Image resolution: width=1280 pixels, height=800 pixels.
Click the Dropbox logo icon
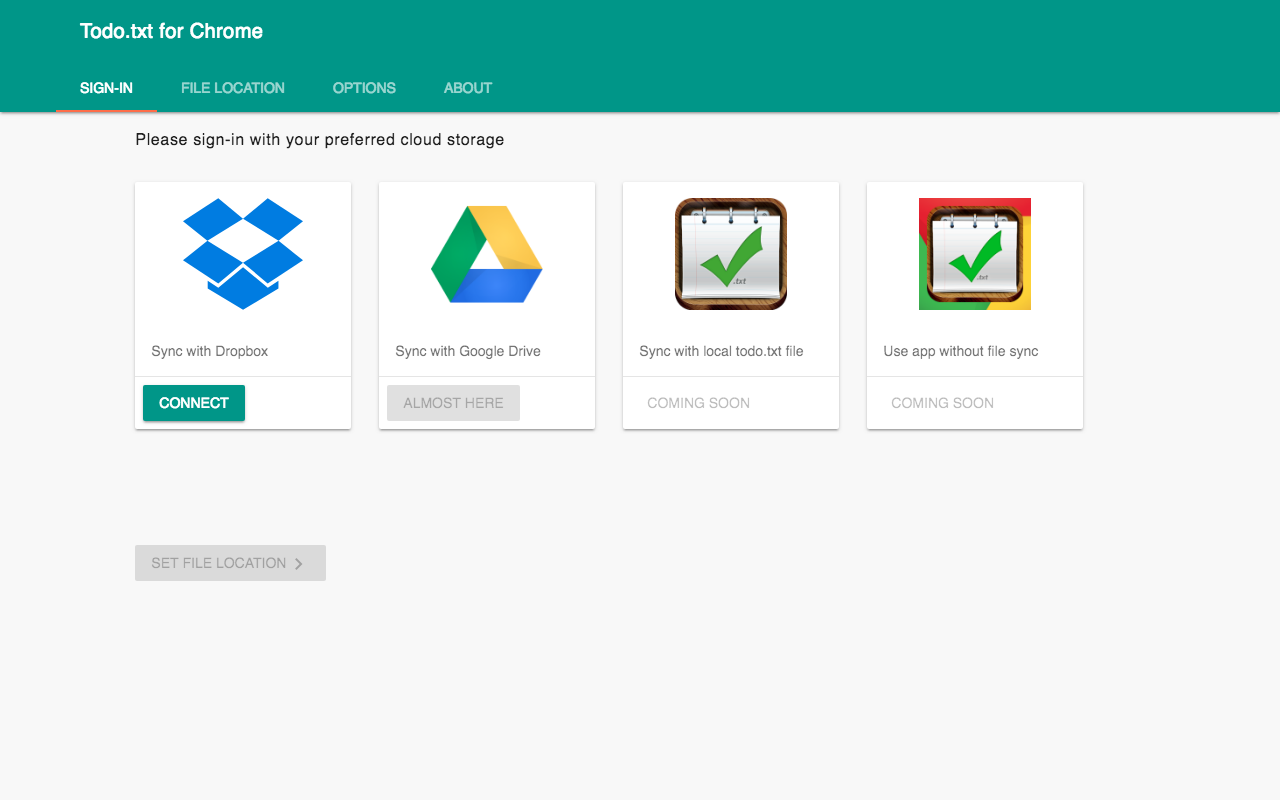(242, 254)
